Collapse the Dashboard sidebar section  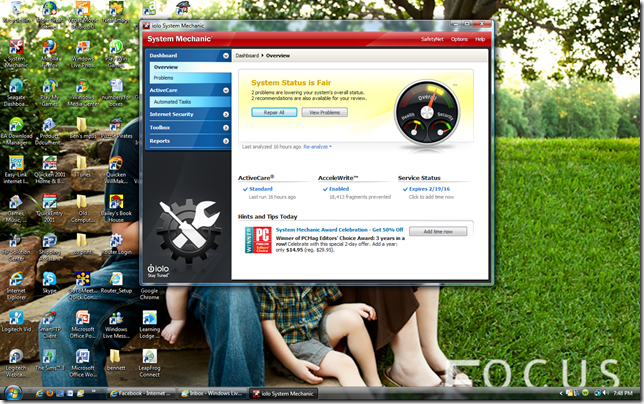pyautogui.click(x=226, y=55)
